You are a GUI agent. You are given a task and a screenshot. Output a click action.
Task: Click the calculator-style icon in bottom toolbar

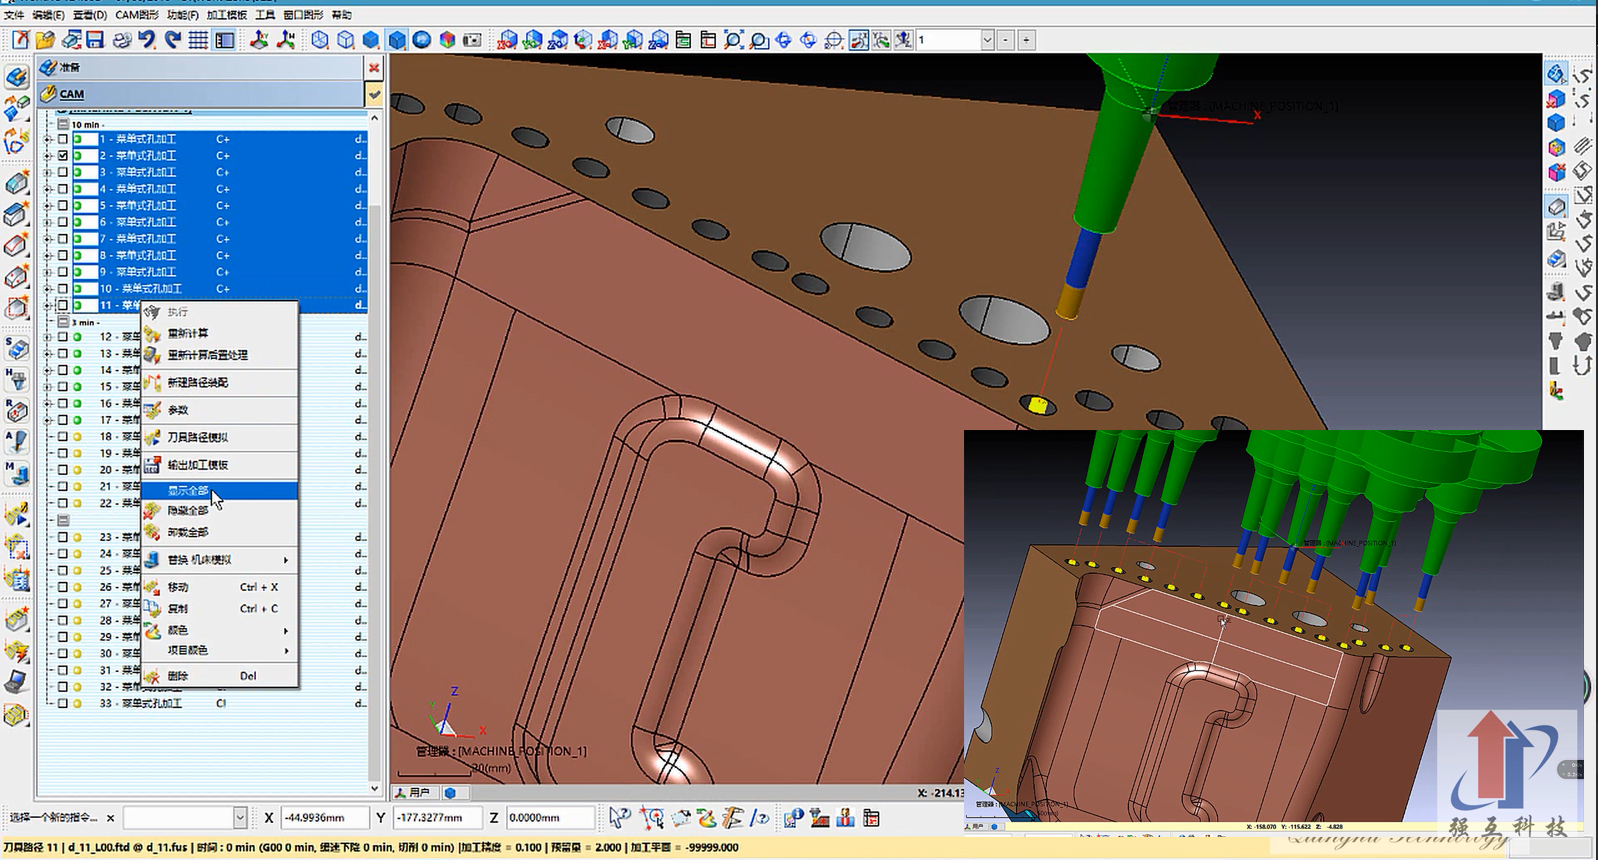(x=871, y=818)
